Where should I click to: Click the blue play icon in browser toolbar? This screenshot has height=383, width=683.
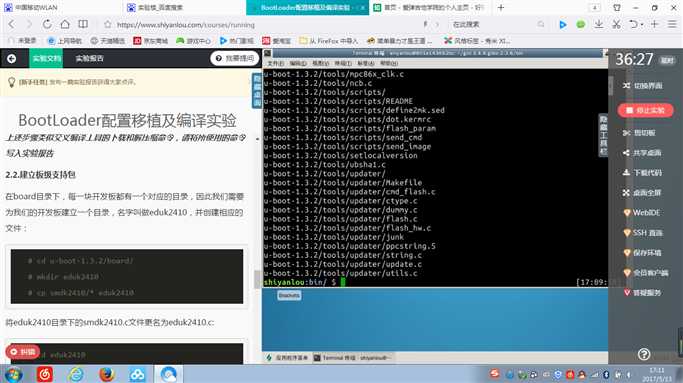tap(563, 25)
